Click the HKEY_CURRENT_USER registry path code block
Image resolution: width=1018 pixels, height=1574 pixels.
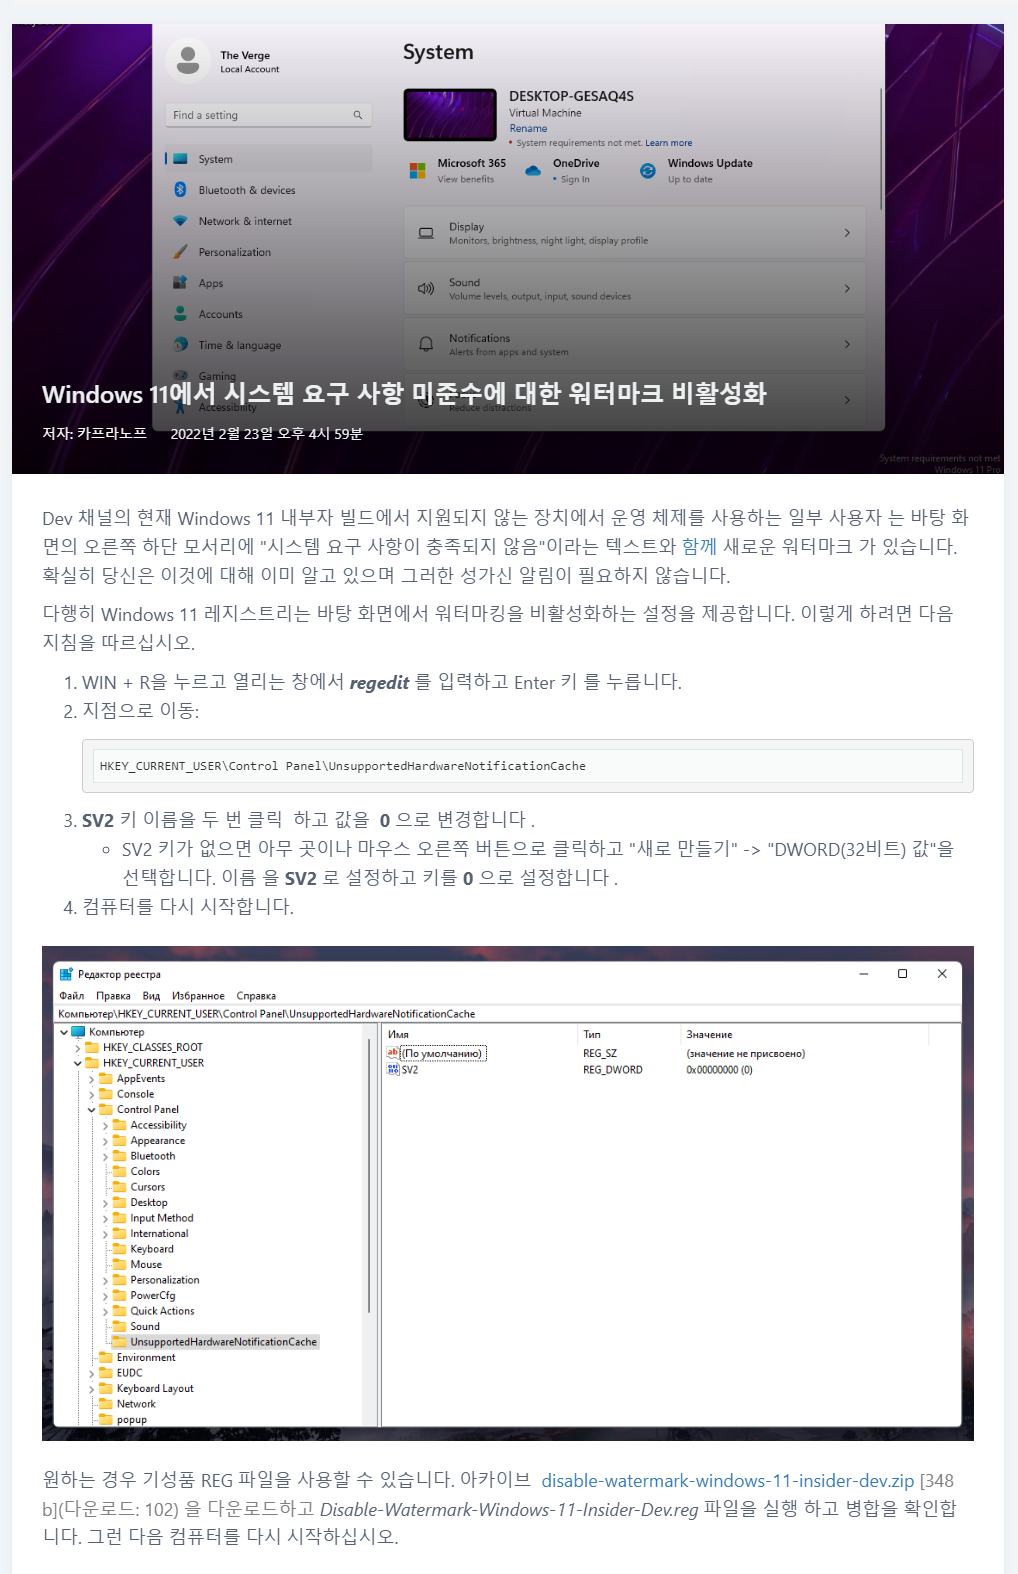tap(527, 766)
